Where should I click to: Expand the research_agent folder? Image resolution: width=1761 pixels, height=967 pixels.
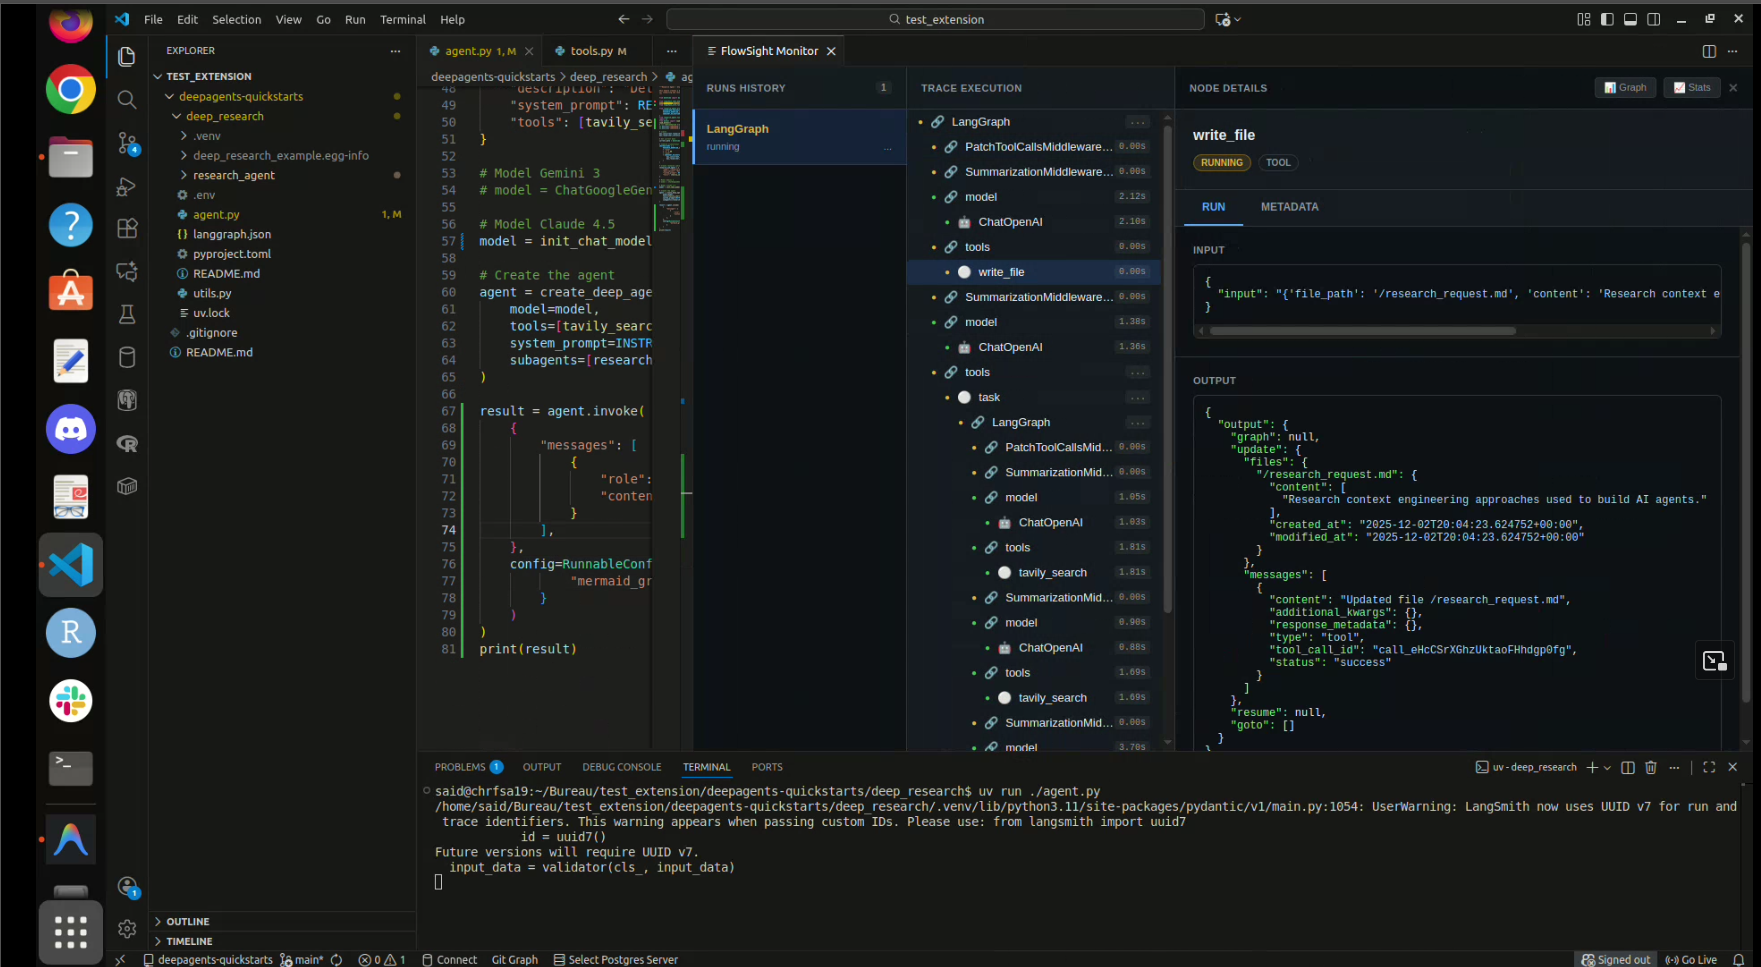[233, 175]
